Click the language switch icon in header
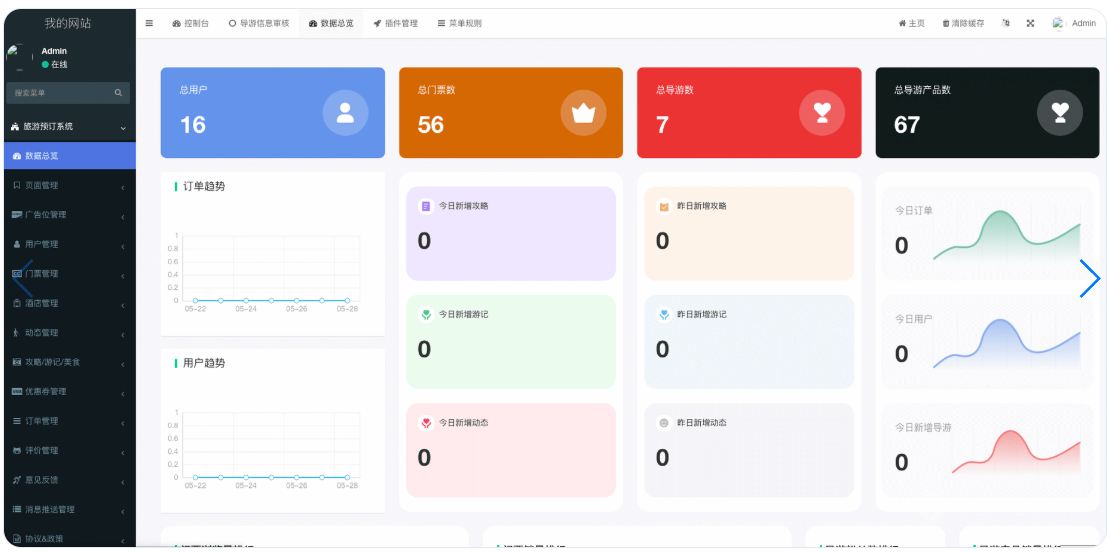The image size is (1108, 552). click(x=1005, y=23)
